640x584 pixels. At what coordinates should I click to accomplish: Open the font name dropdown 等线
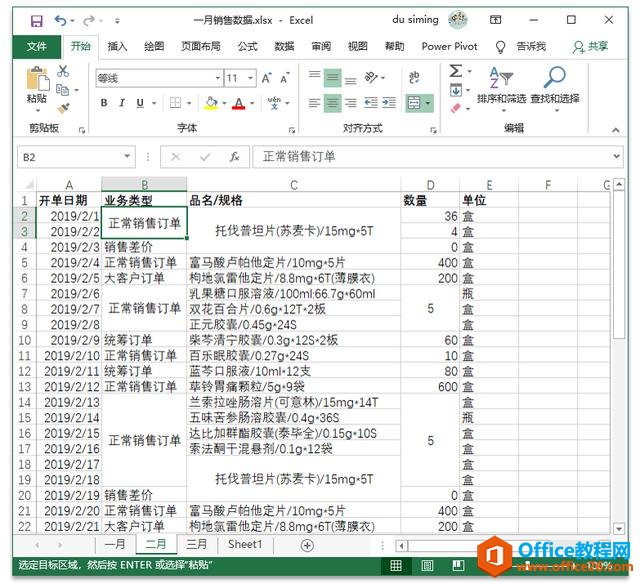click(x=218, y=78)
